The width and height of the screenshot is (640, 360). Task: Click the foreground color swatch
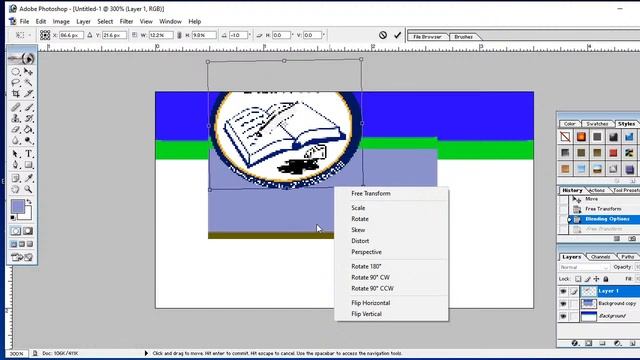click(x=18, y=207)
